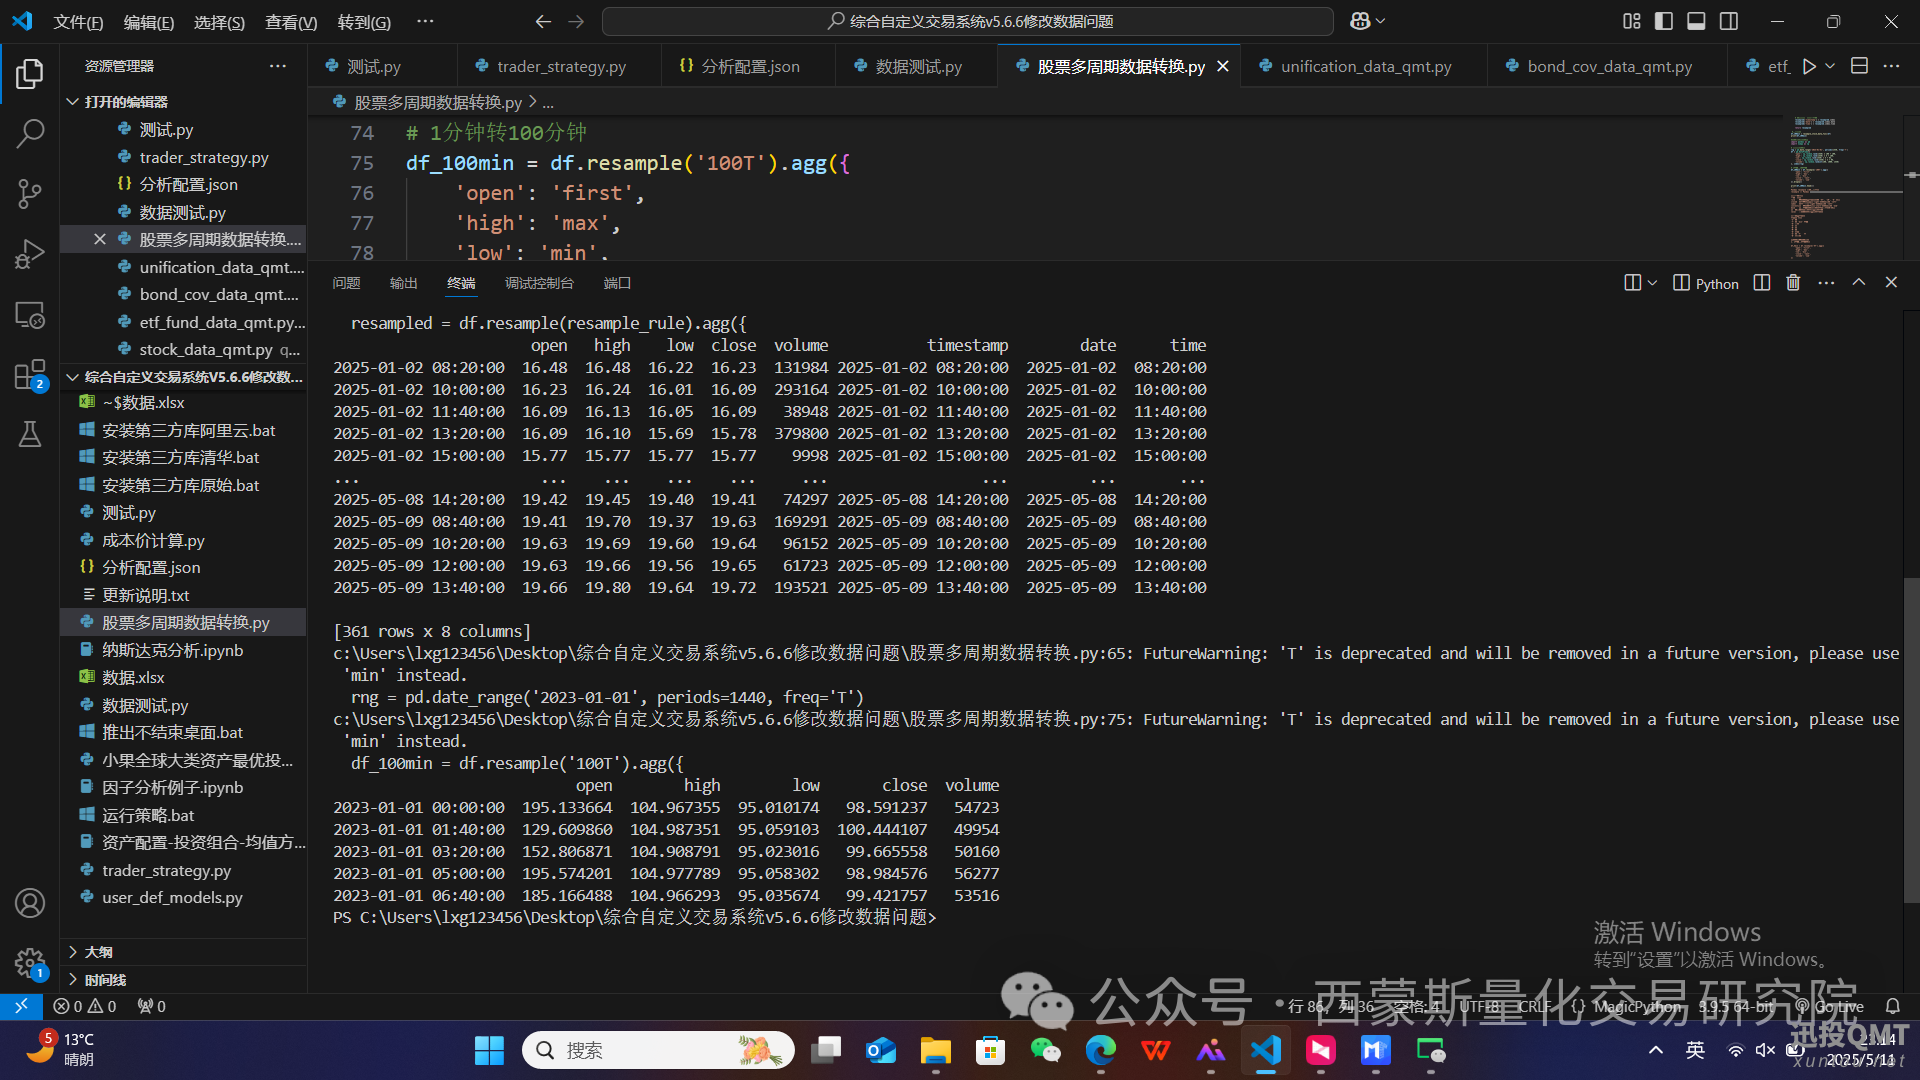Switch to unification_data_qmt.py editor tab
This screenshot has width=1920, height=1080.
(1365, 66)
